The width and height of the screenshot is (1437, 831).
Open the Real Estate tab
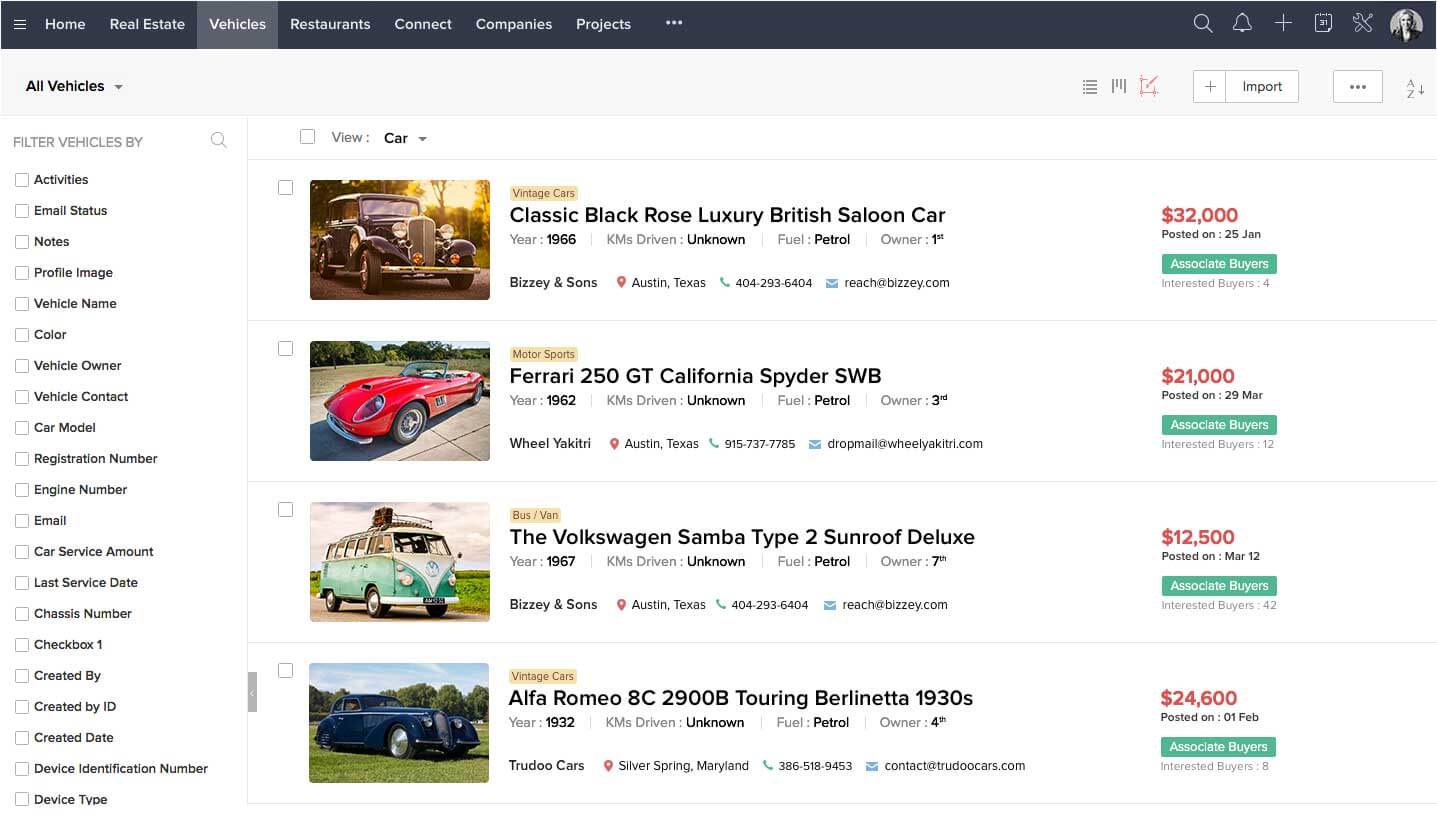147,24
